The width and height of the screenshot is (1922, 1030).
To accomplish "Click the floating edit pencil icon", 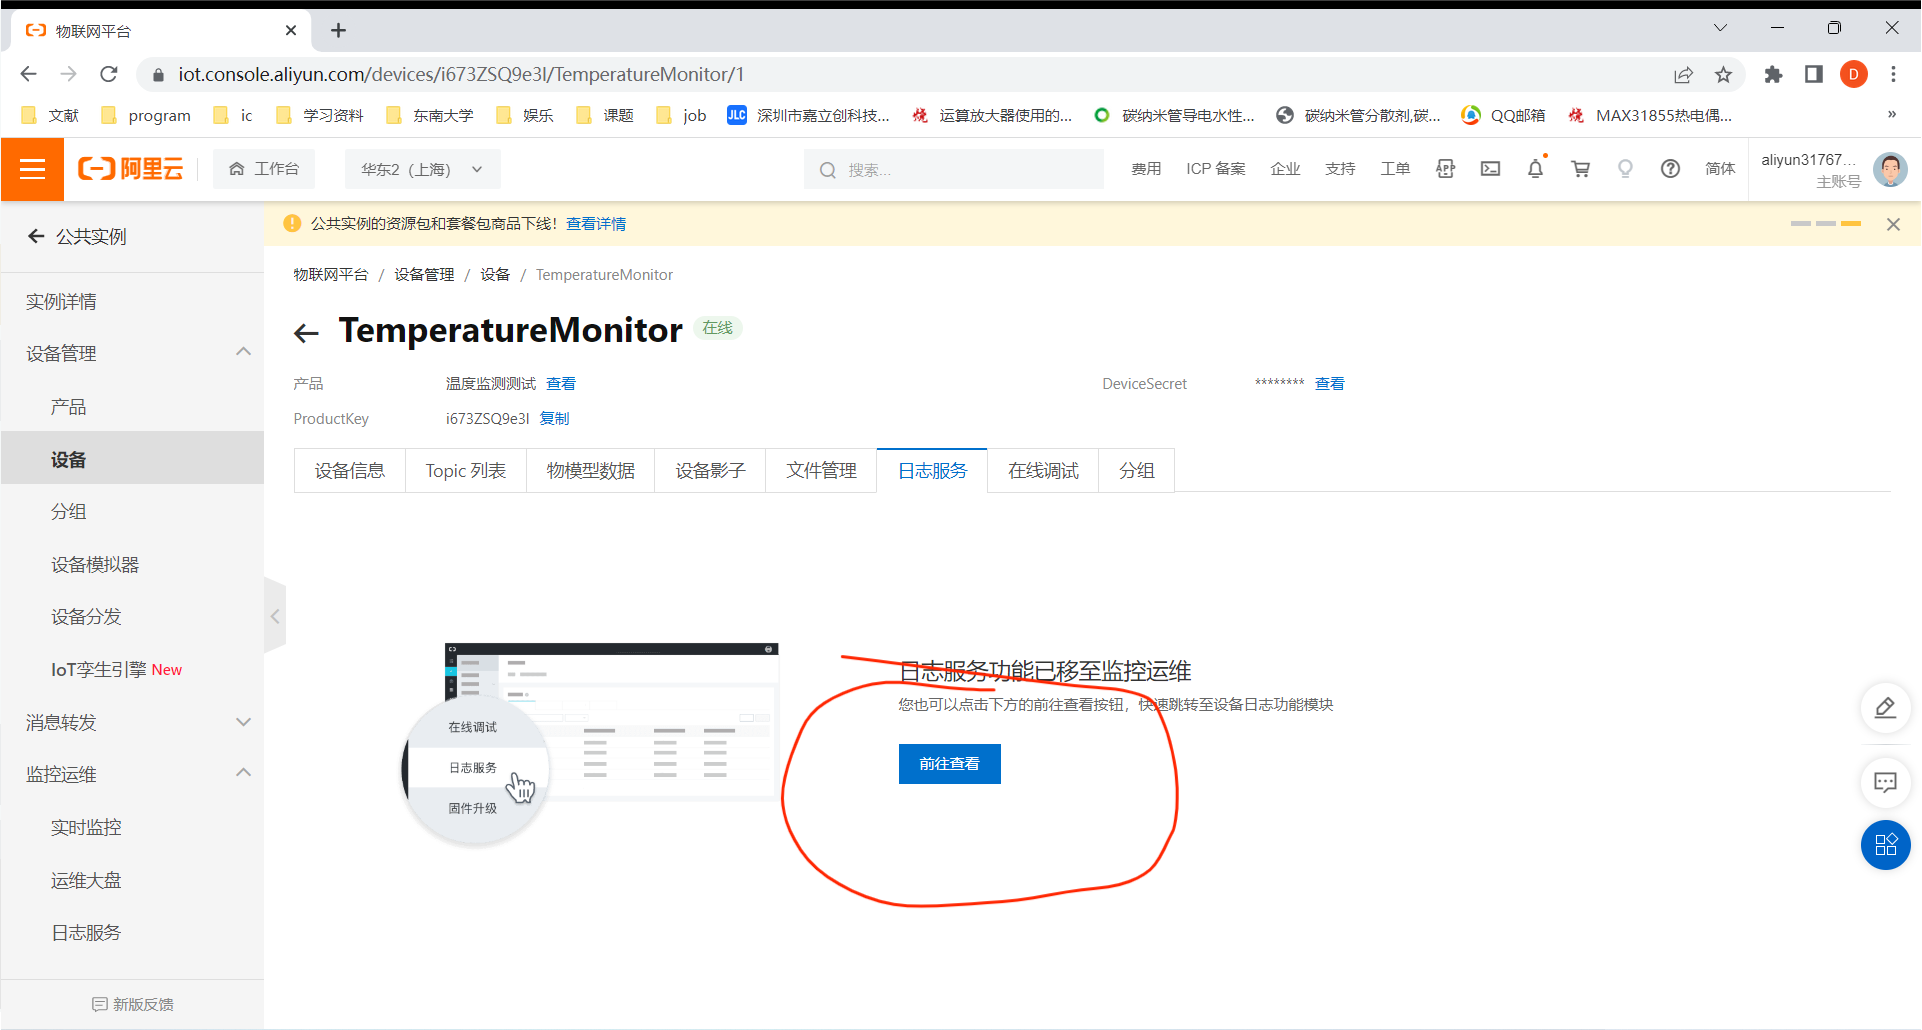I will 1885,708.
